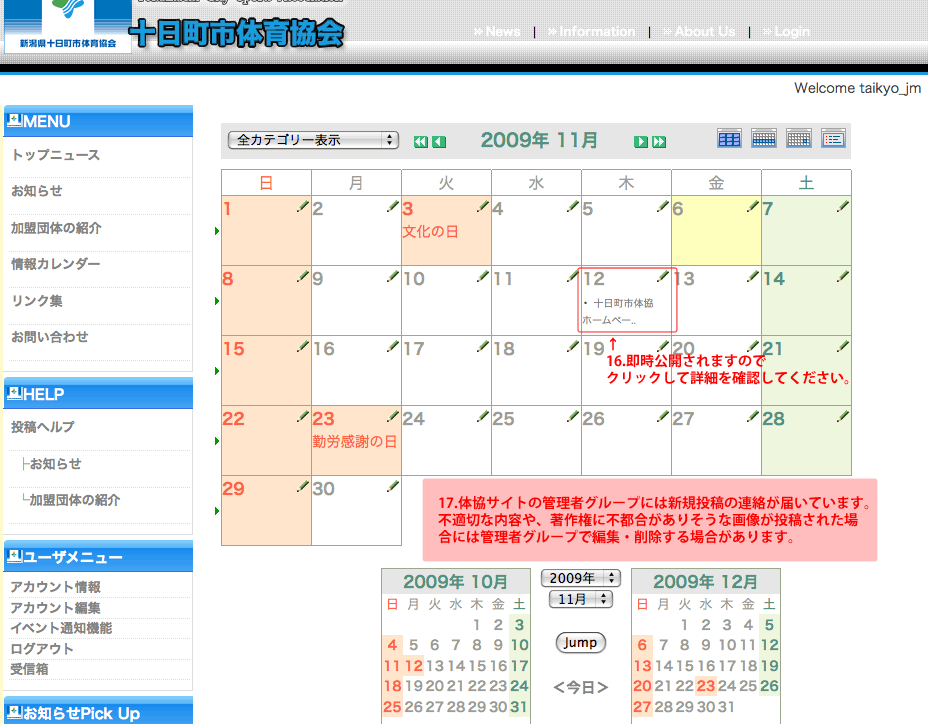Open 加盟団体の紹介 under 投稿ヘルプ
Viewport: 928px width, 724px height.
pyautogui.click(x=75, y=500)
